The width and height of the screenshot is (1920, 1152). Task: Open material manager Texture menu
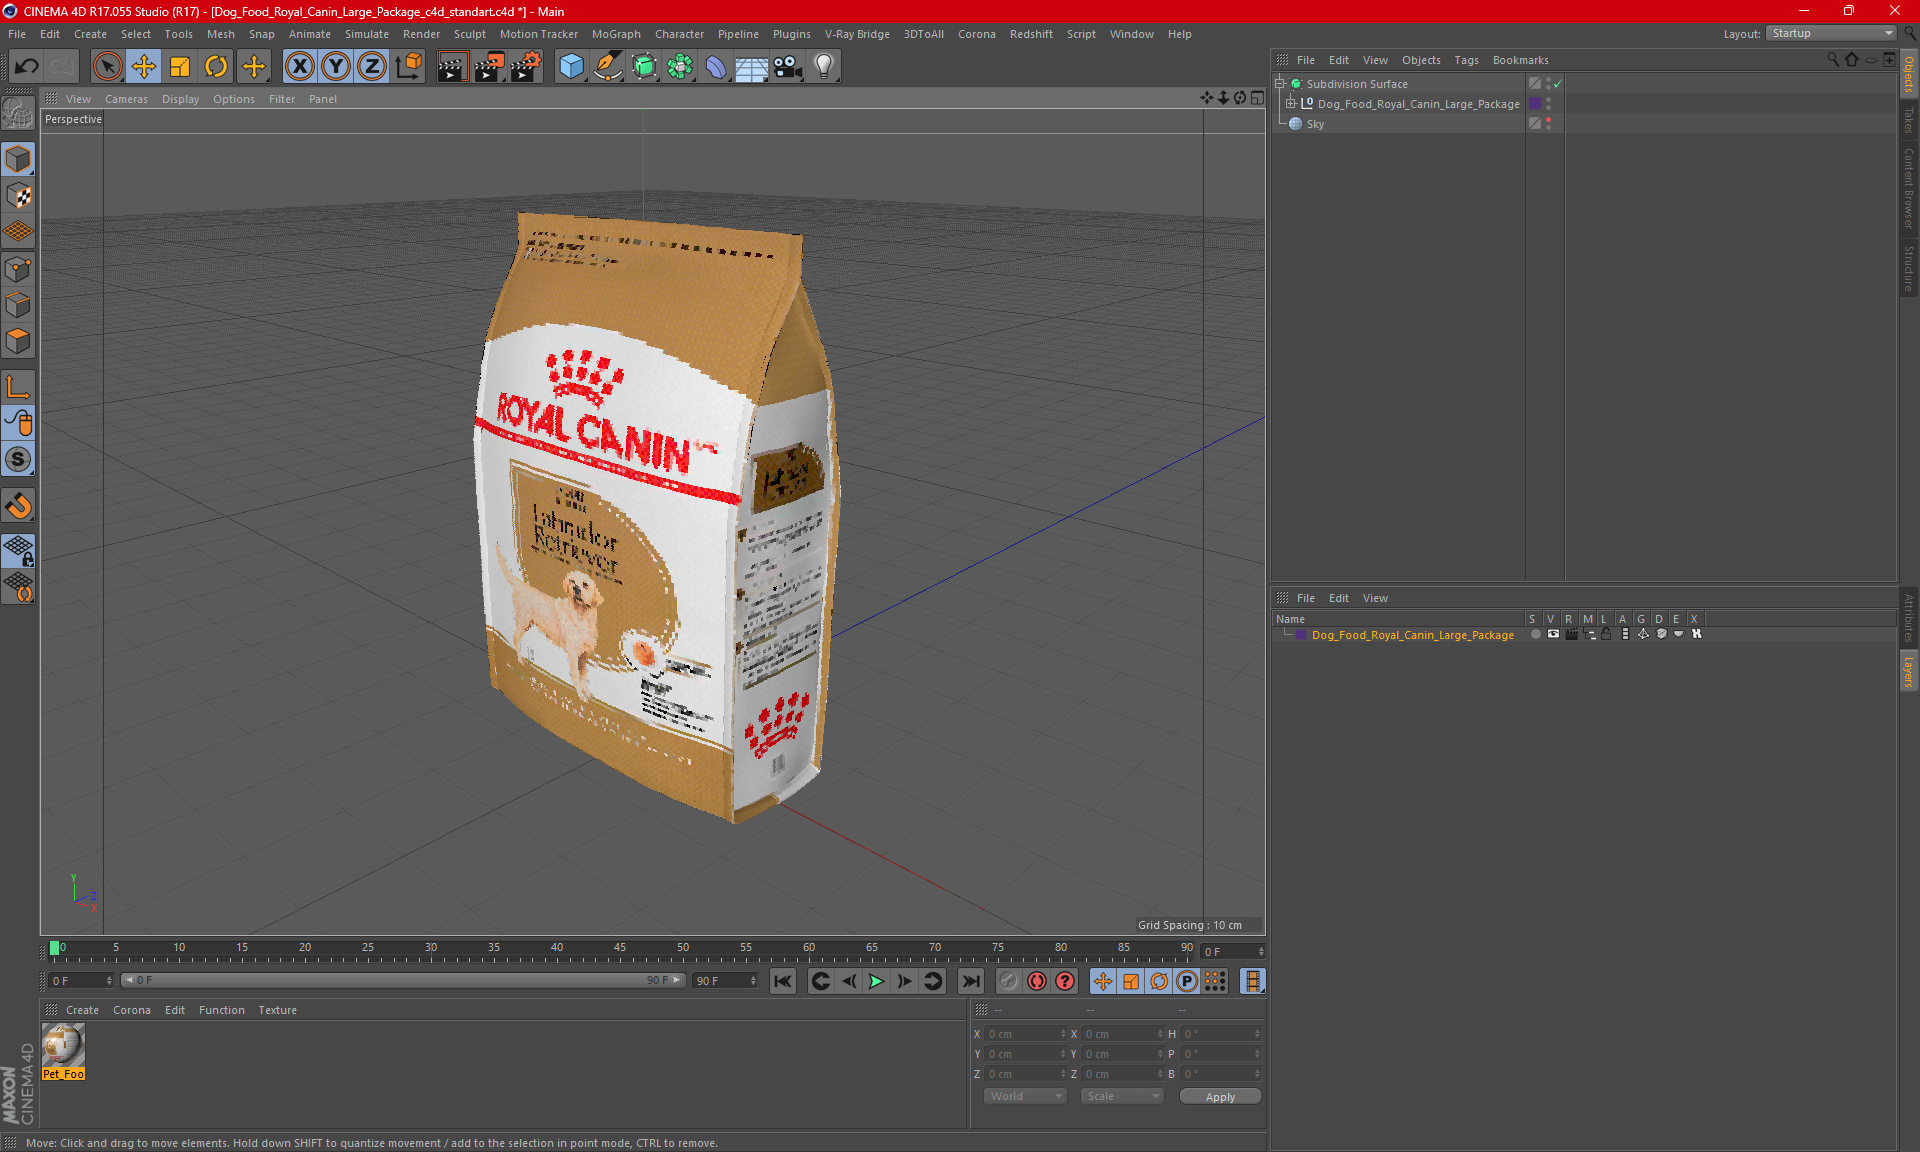[x=277, y=1010]
